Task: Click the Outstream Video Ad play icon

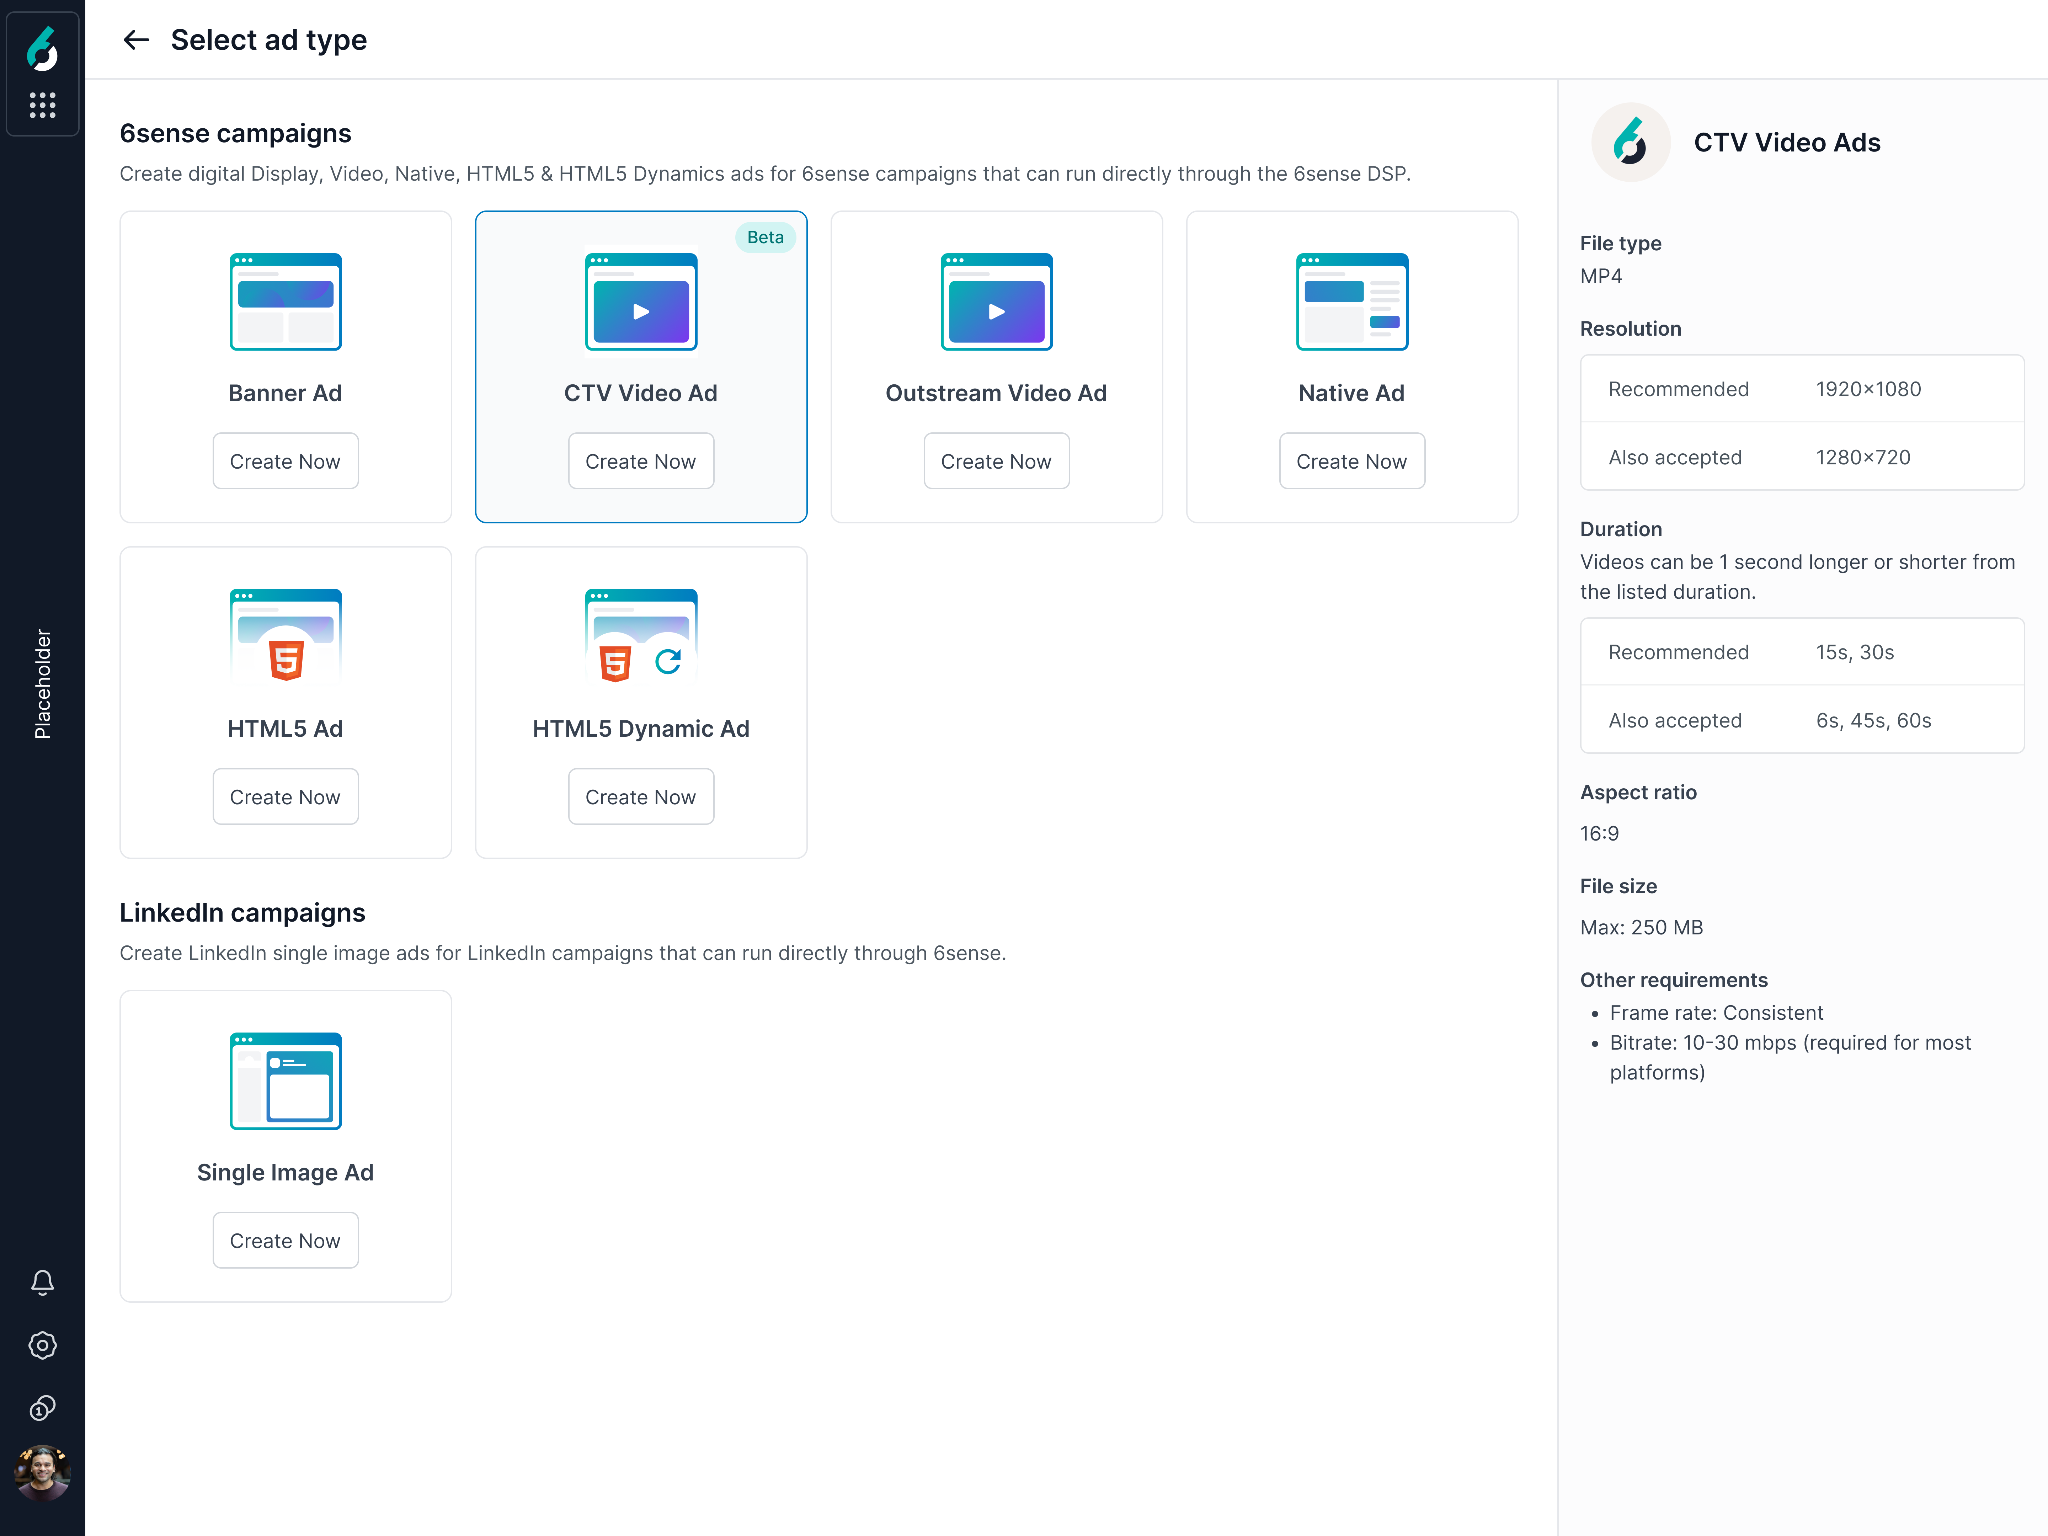Action: click(x=997, y=312)
